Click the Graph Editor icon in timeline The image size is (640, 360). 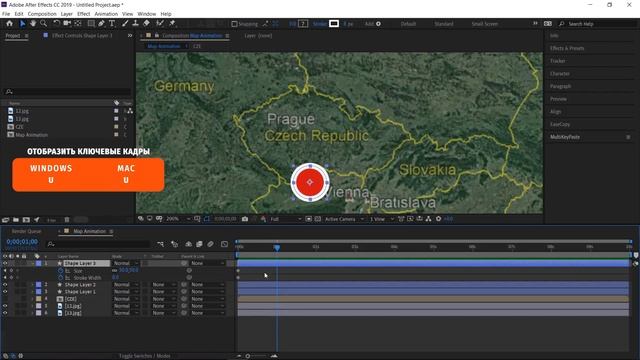click(x=224, y=244)
